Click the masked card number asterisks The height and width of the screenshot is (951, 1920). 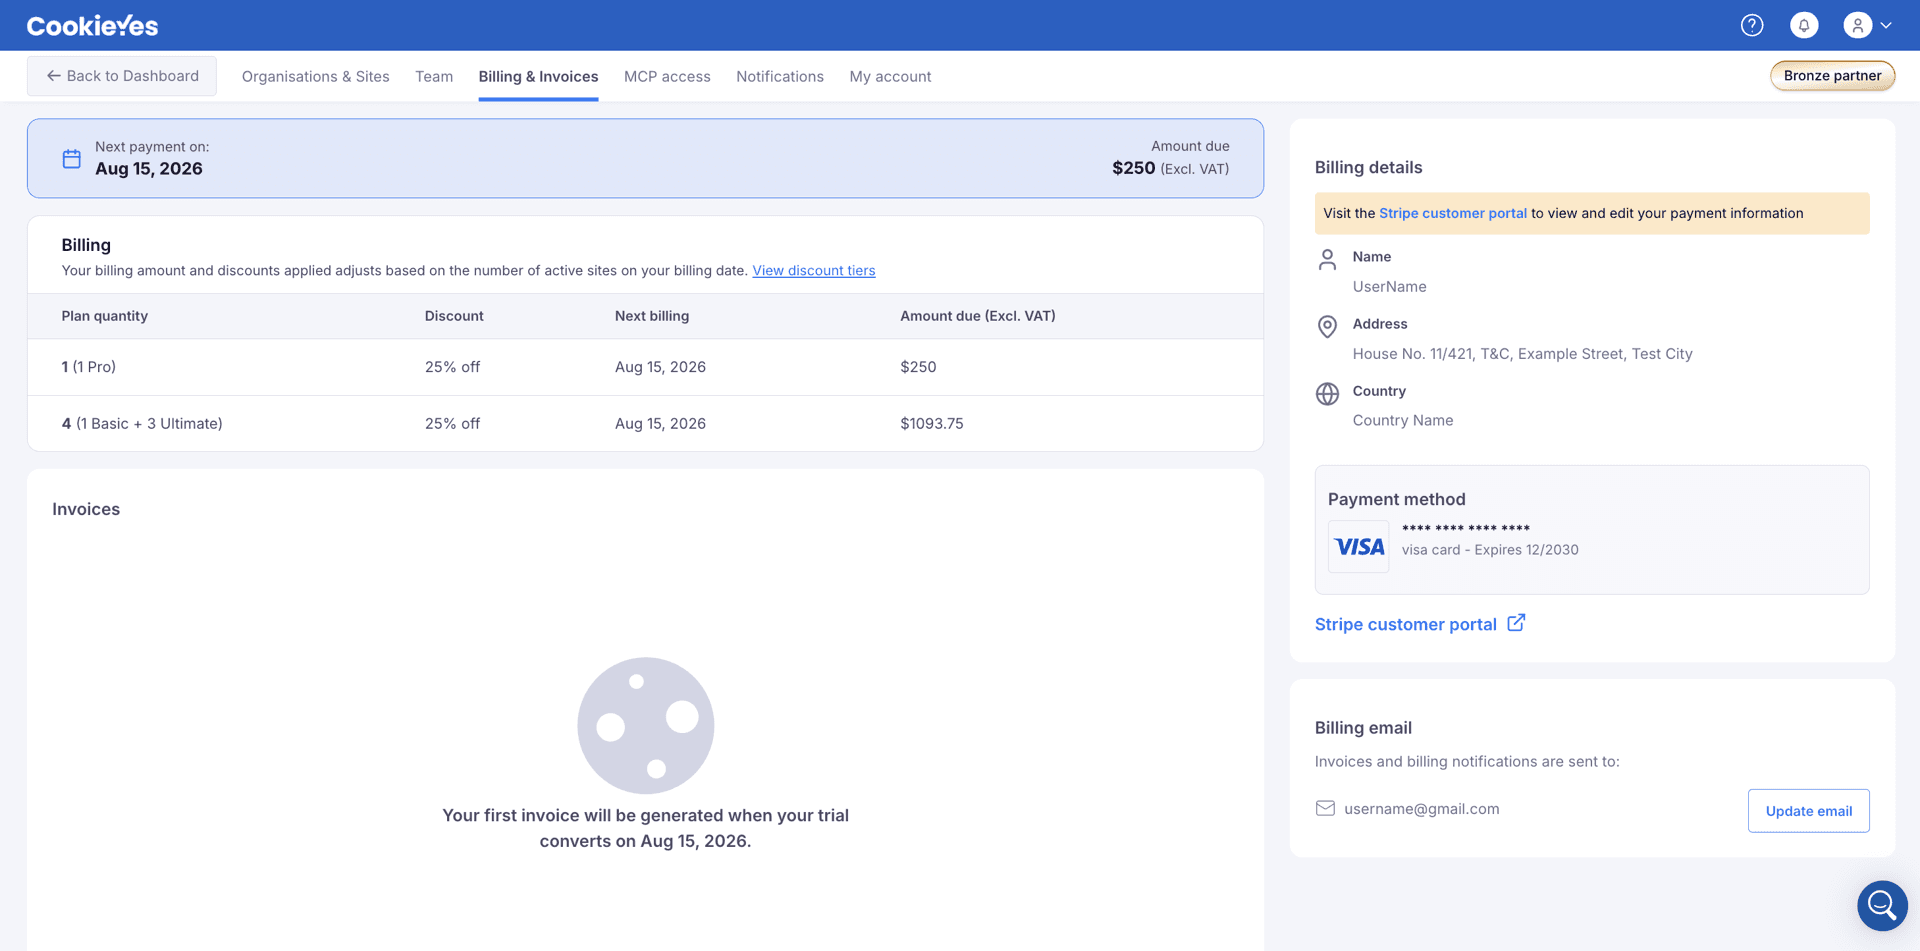[x=1465, y=529]
